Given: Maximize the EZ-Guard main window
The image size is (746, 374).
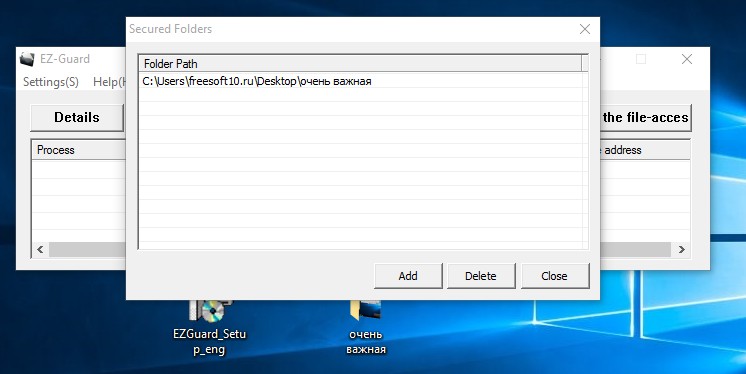Looking at the screenshot, I should click(x=641, y=59).
